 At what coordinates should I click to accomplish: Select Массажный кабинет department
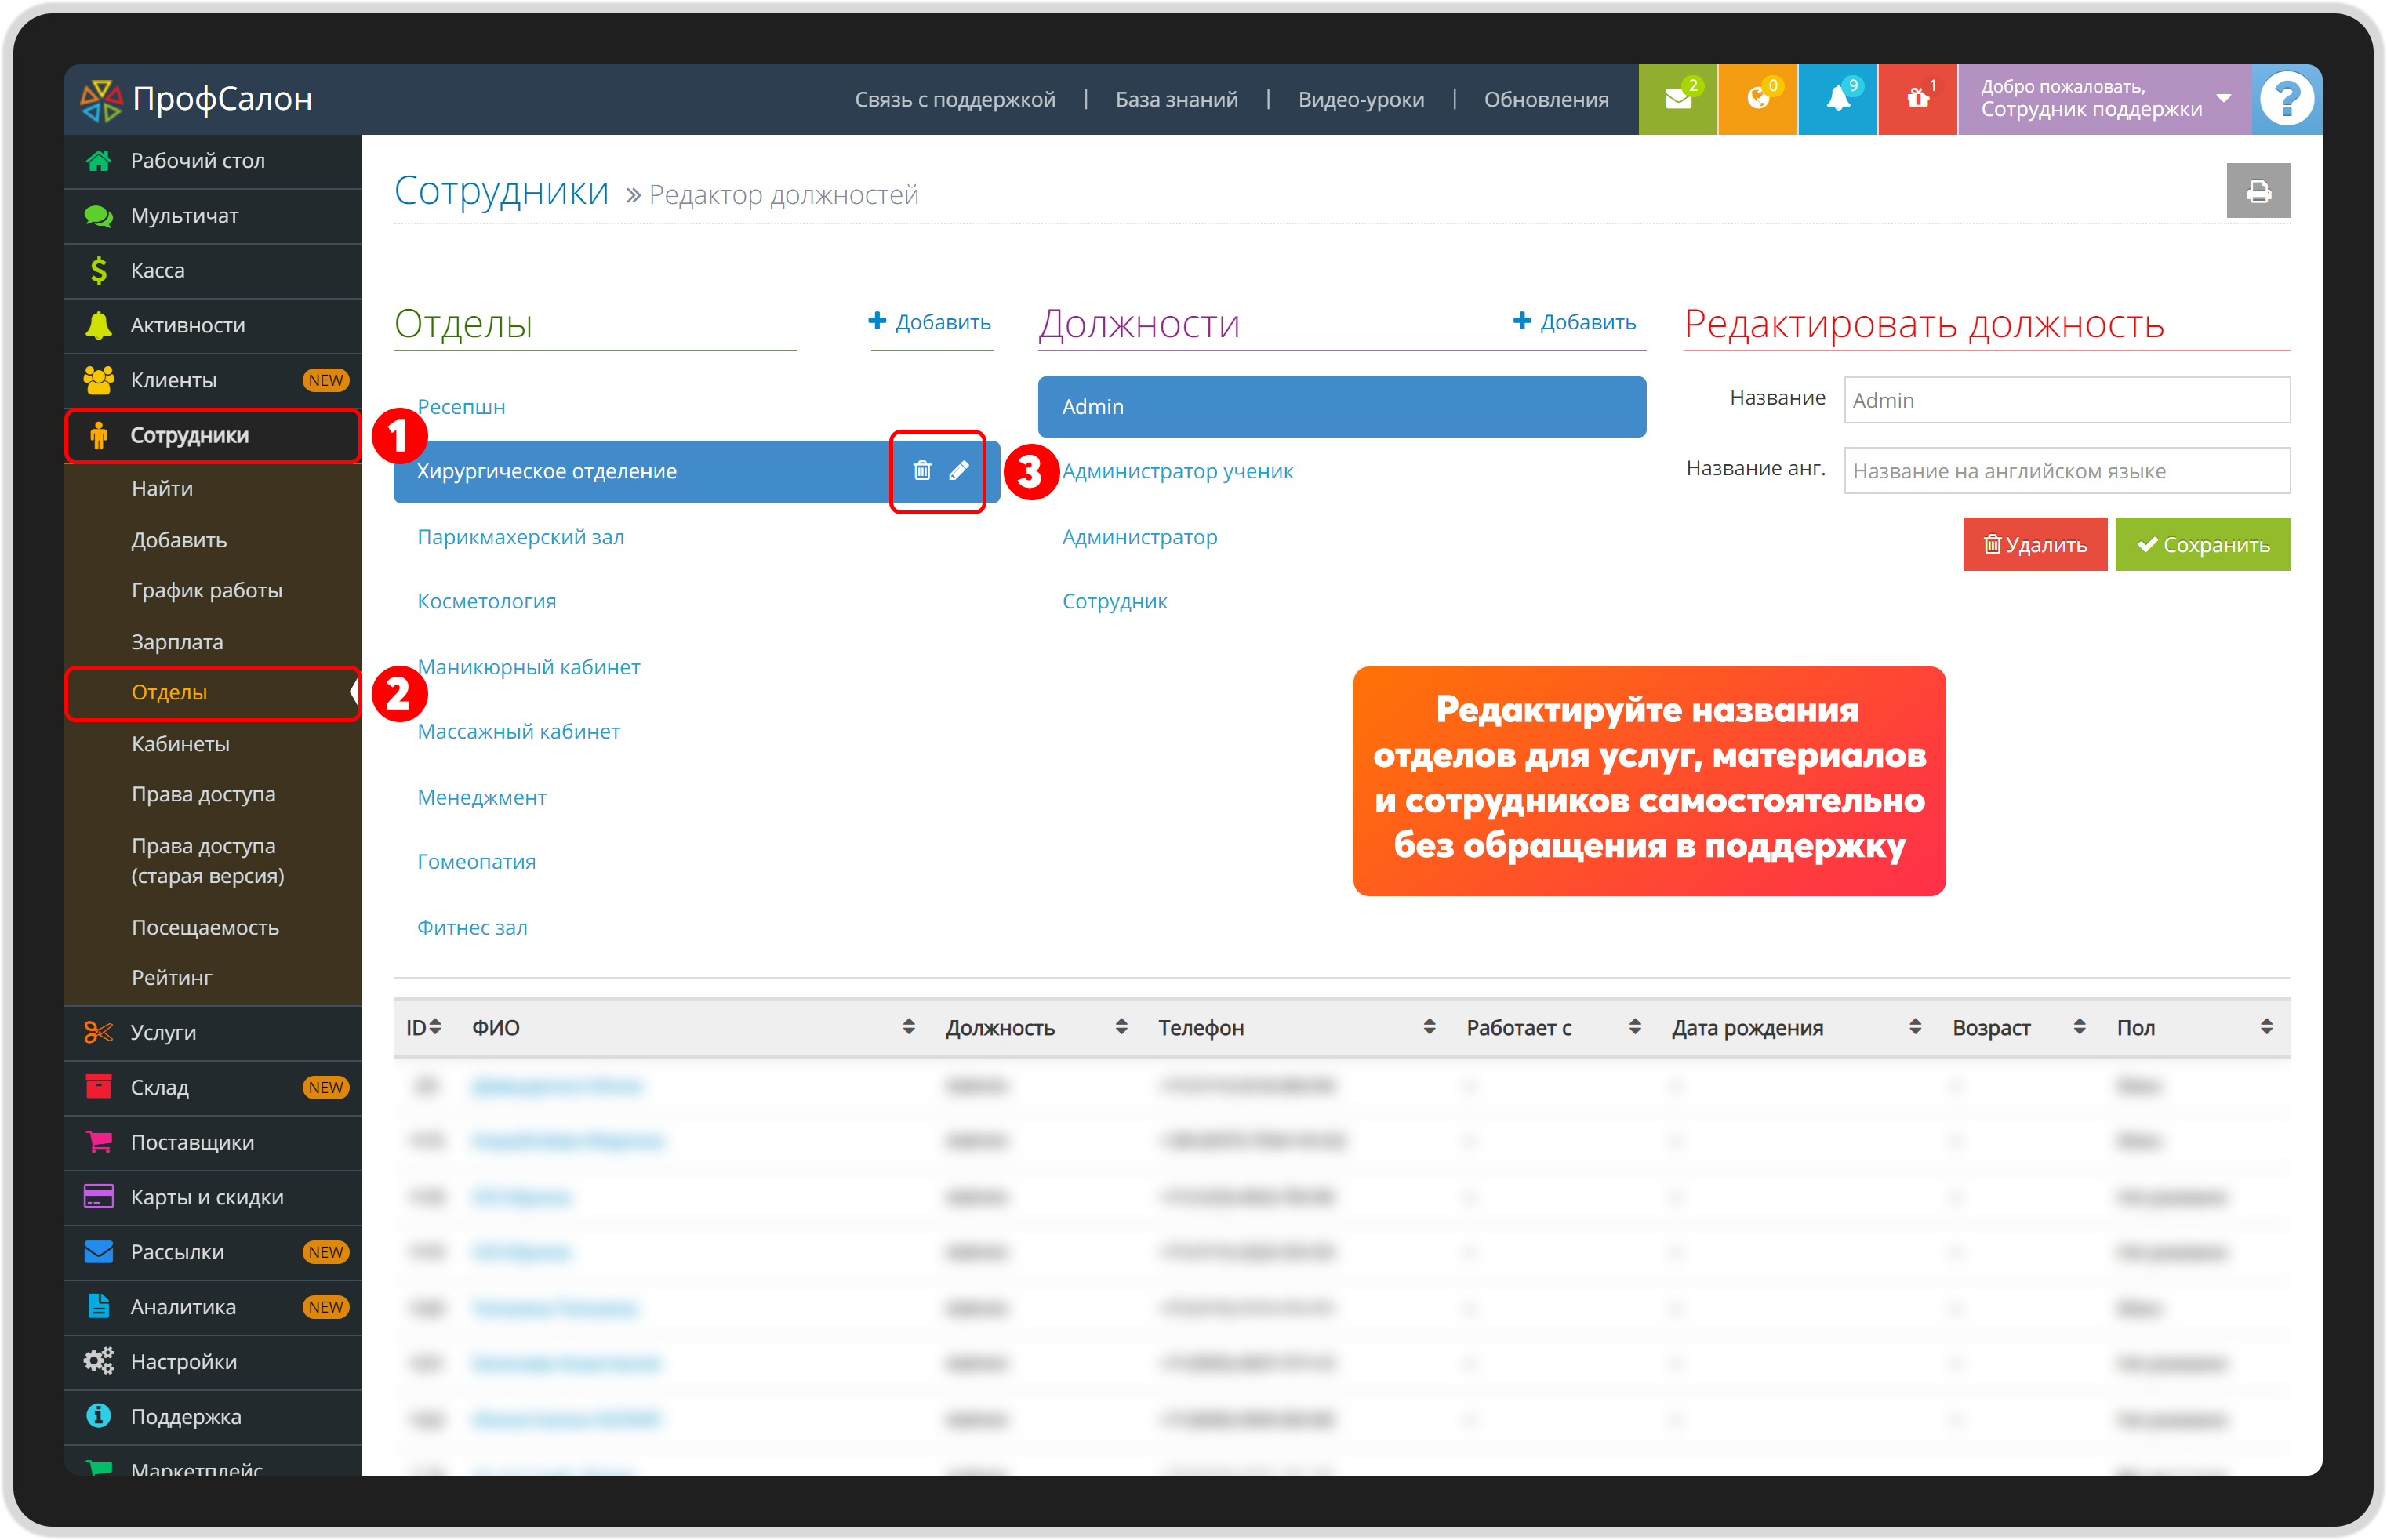coord(518,732)
